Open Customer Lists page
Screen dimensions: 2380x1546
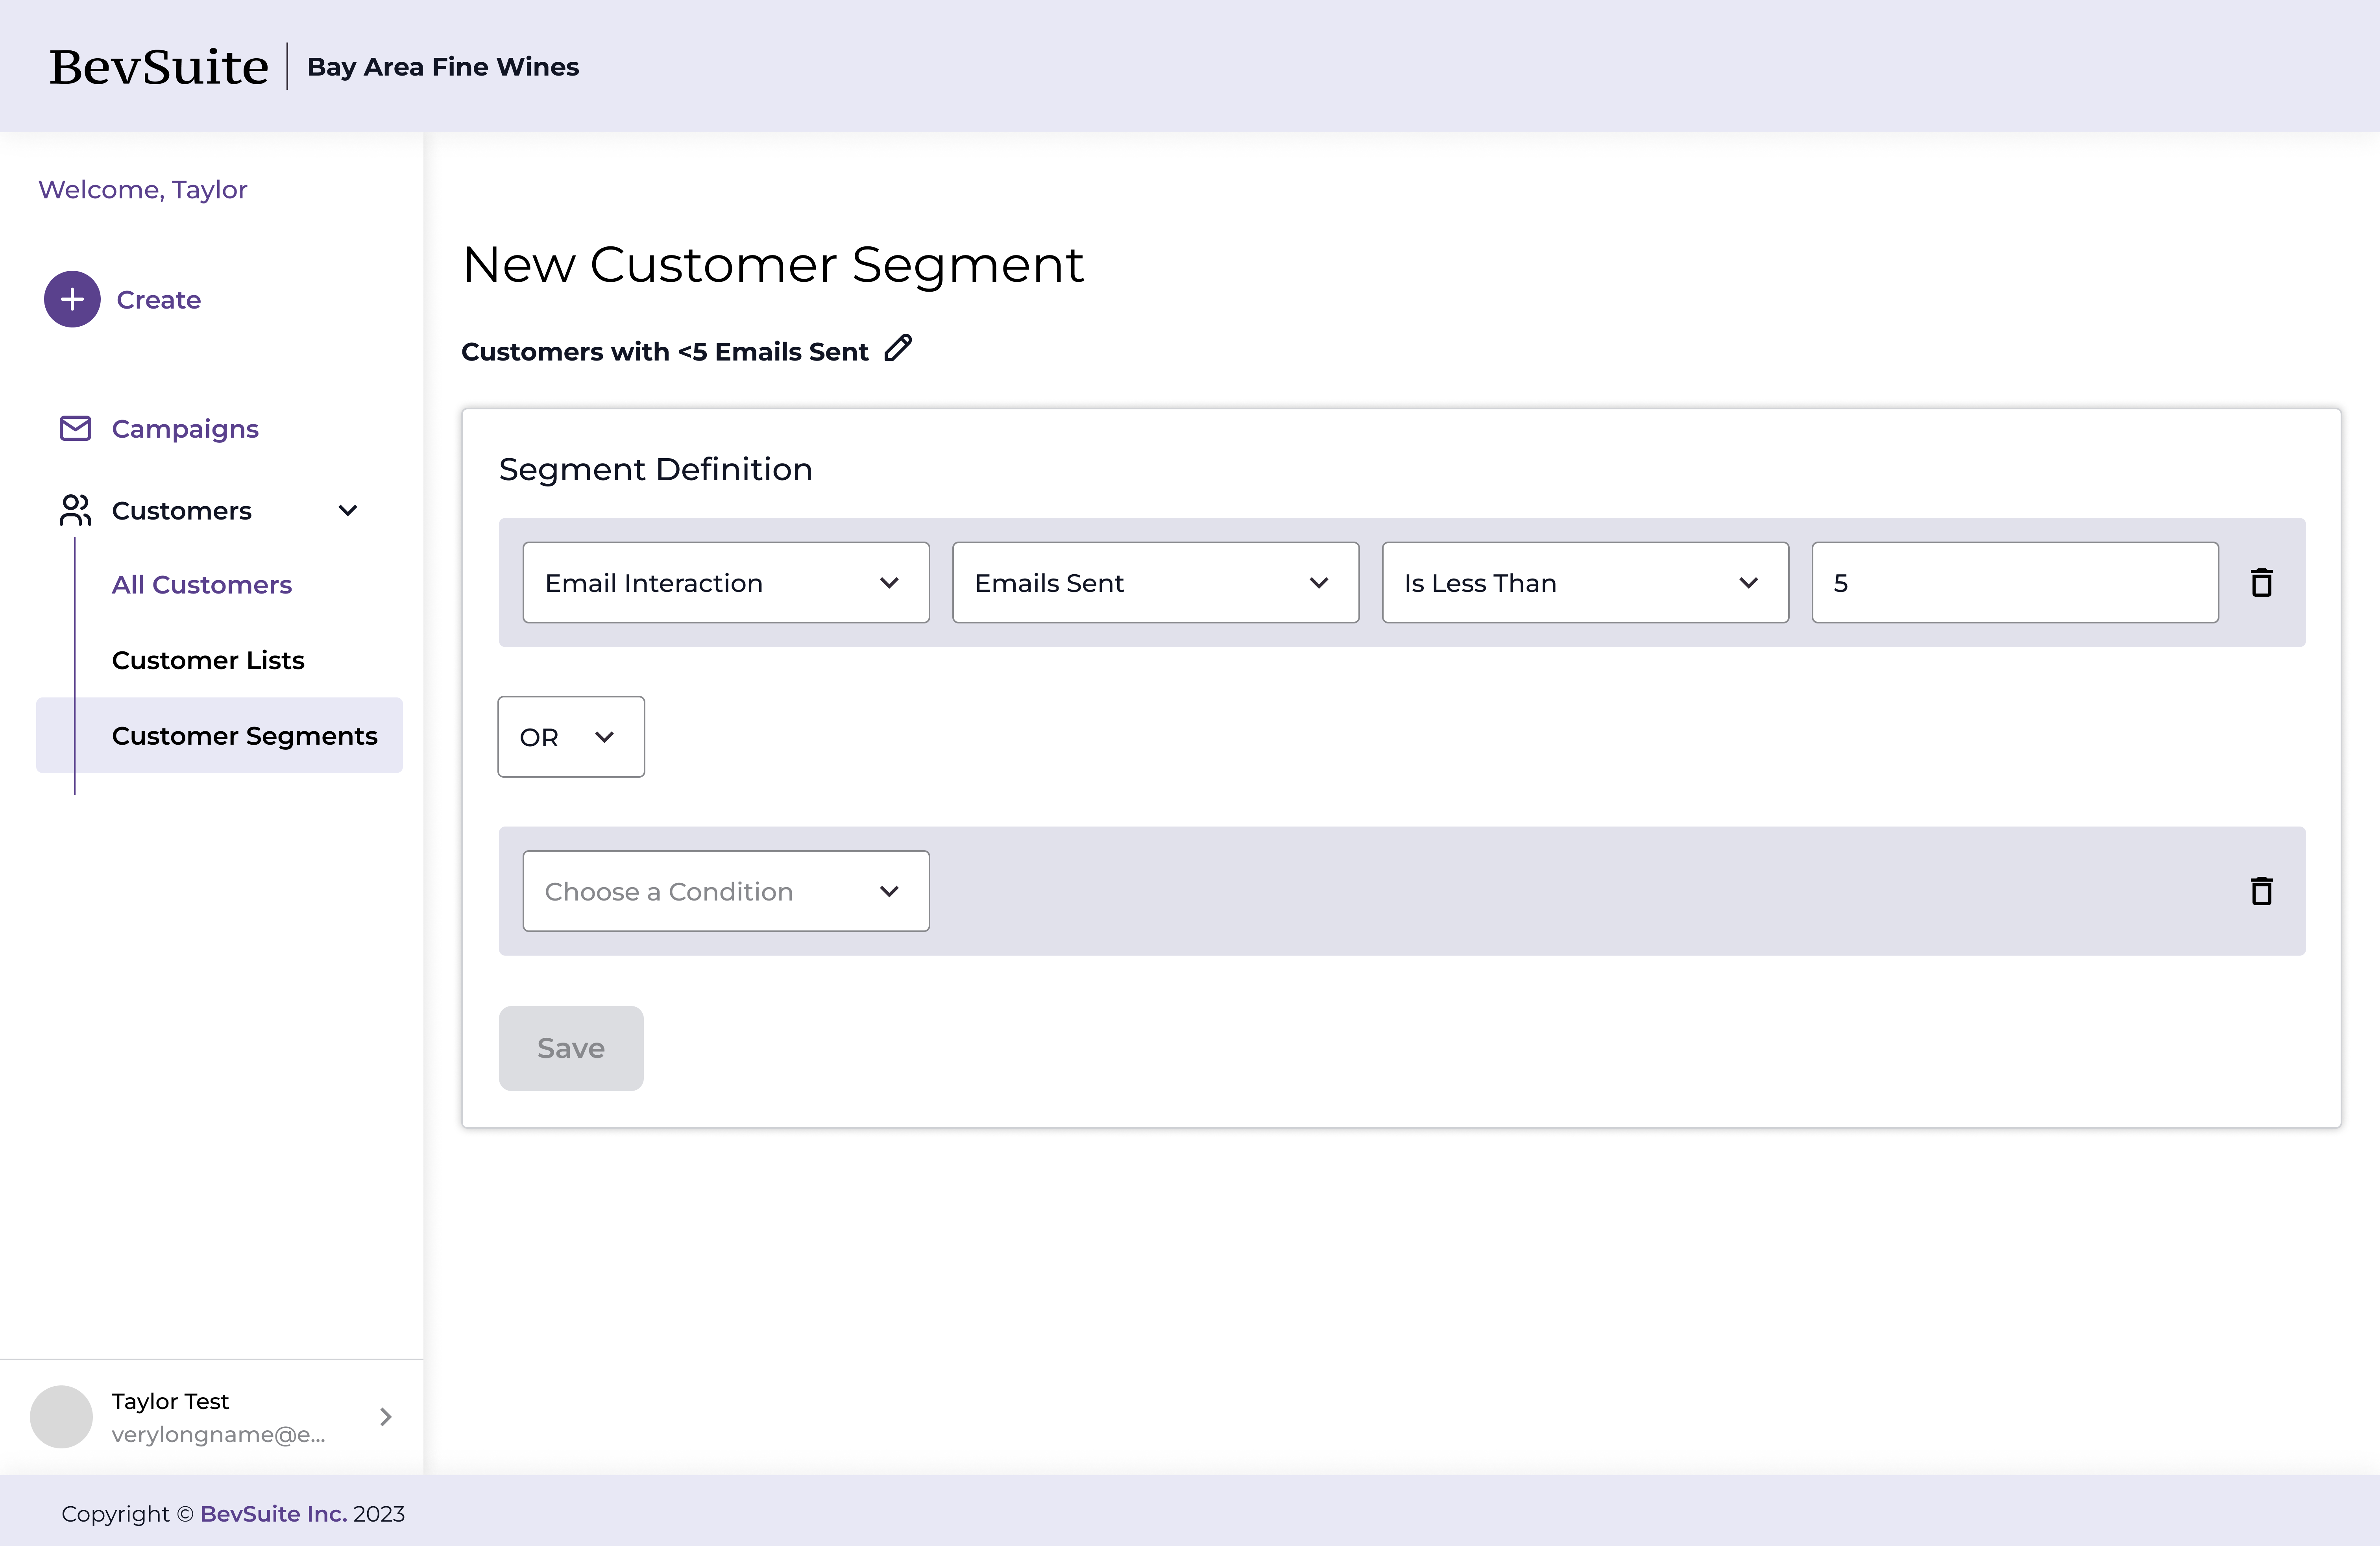[208, 660]
